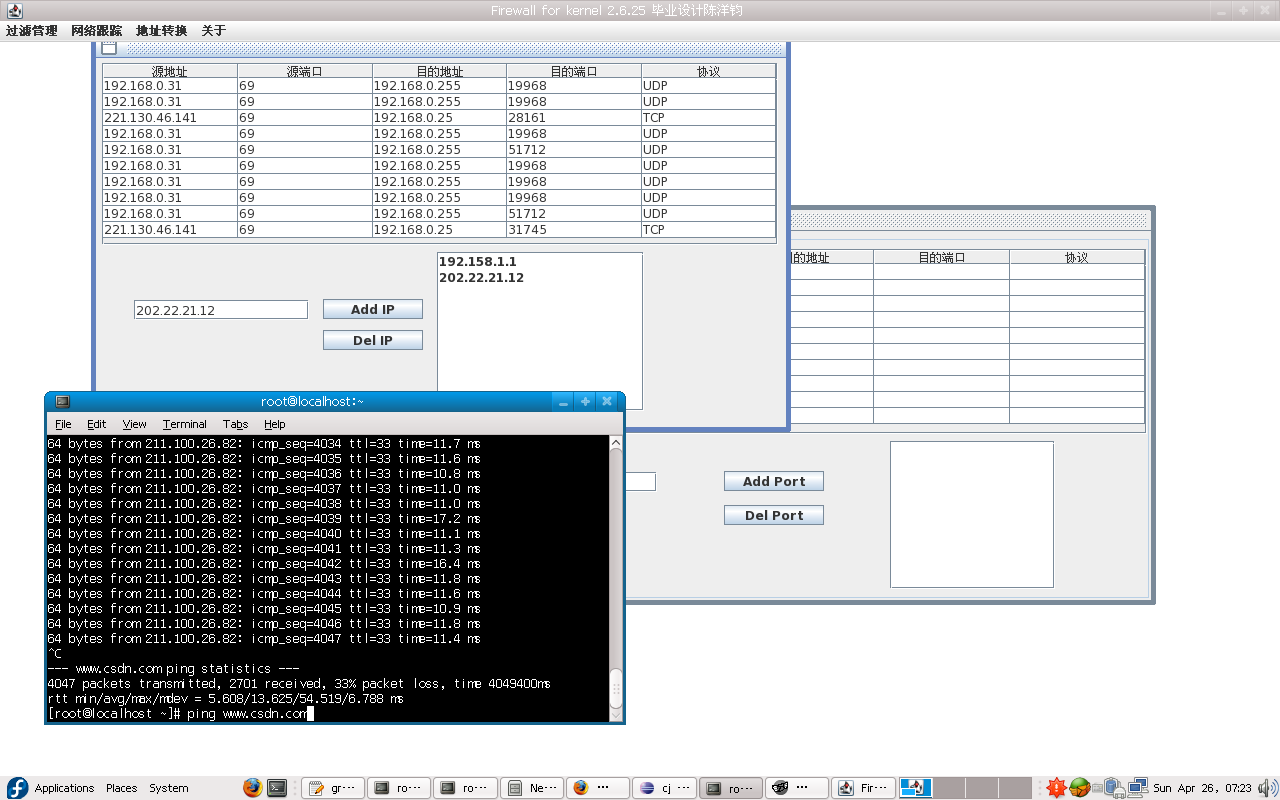Open the 网络跟踪 menu
Screen dimensions: 1280x800
(x=96, y=31)
